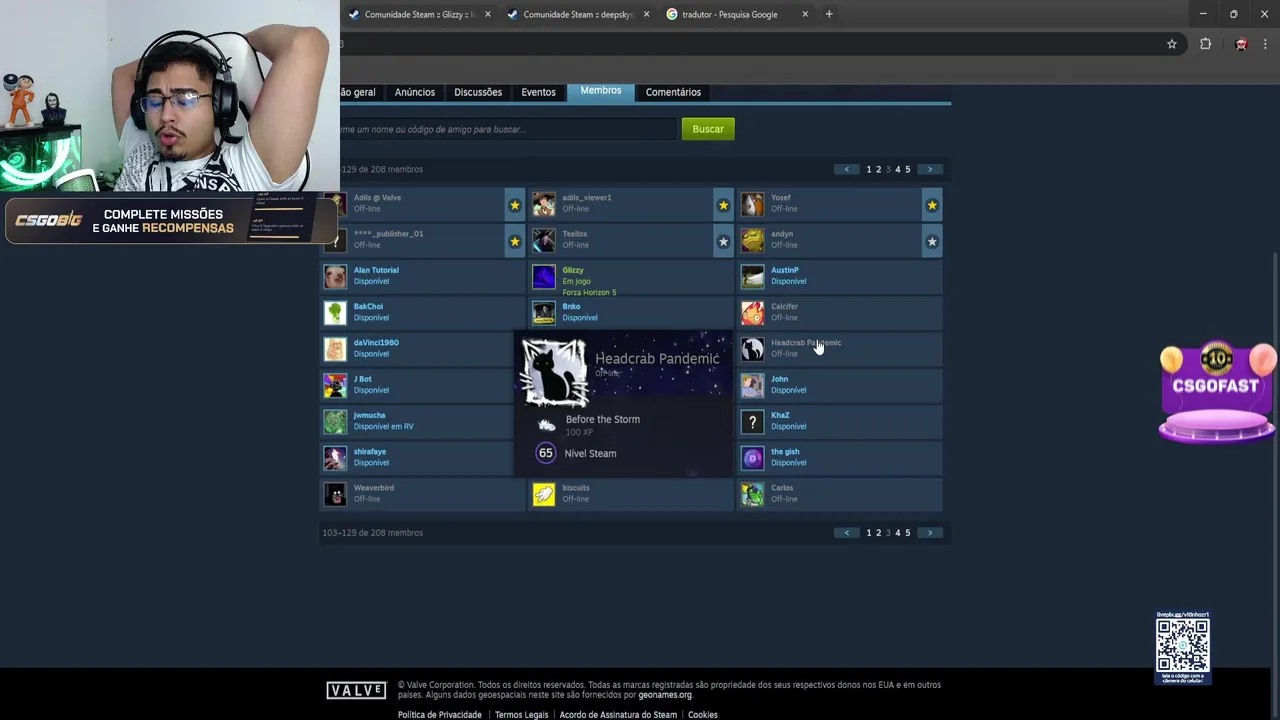Open the Cookies footer link

(x=703, y=715)
